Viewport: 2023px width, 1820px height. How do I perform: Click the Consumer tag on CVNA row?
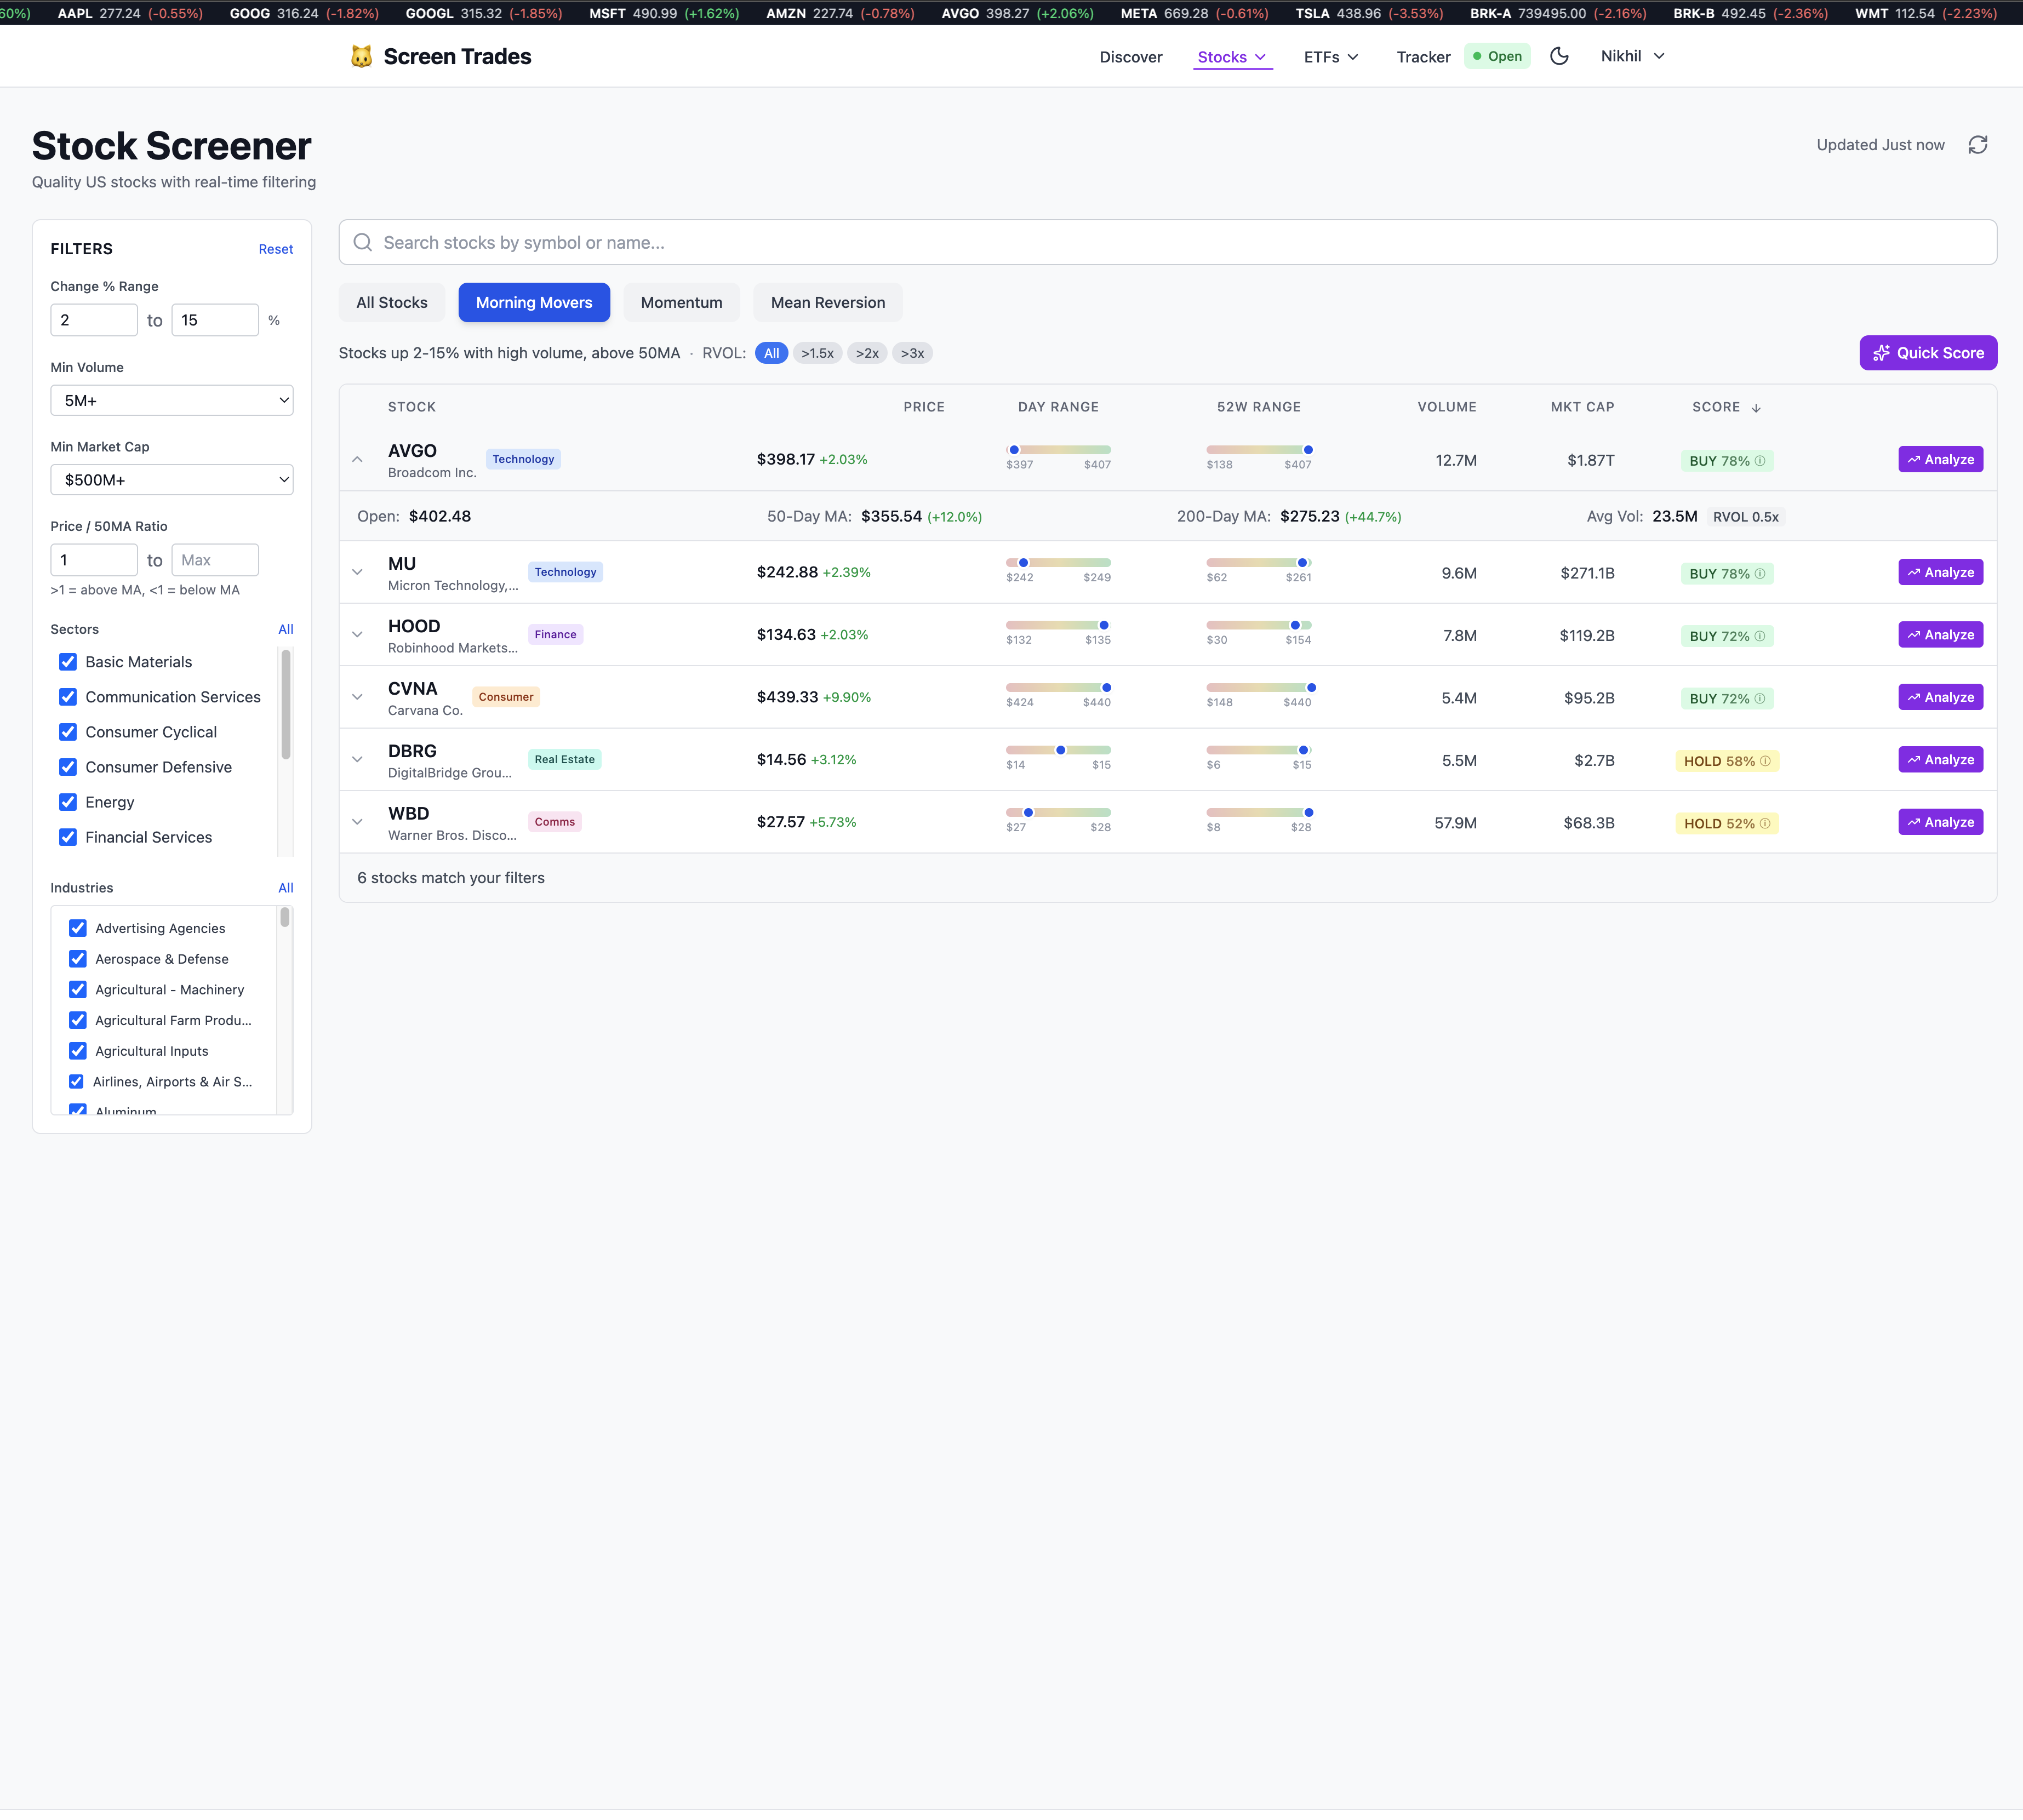[506, 697]
